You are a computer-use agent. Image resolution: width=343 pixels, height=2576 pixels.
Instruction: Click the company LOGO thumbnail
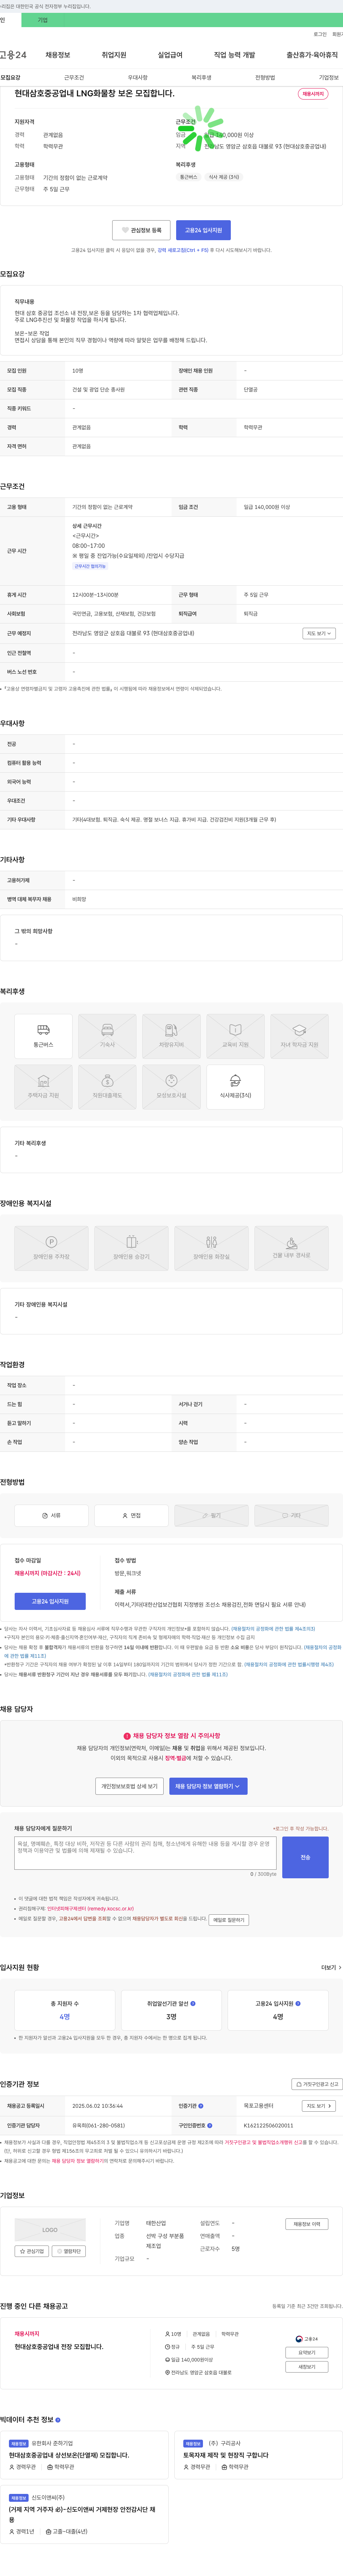click(x=50, y=2230)
